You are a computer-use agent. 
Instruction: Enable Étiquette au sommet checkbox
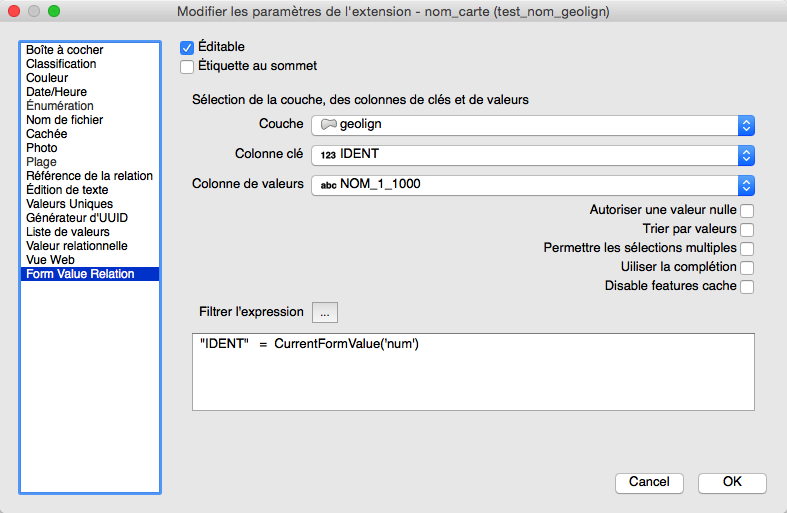coord(187,67)
